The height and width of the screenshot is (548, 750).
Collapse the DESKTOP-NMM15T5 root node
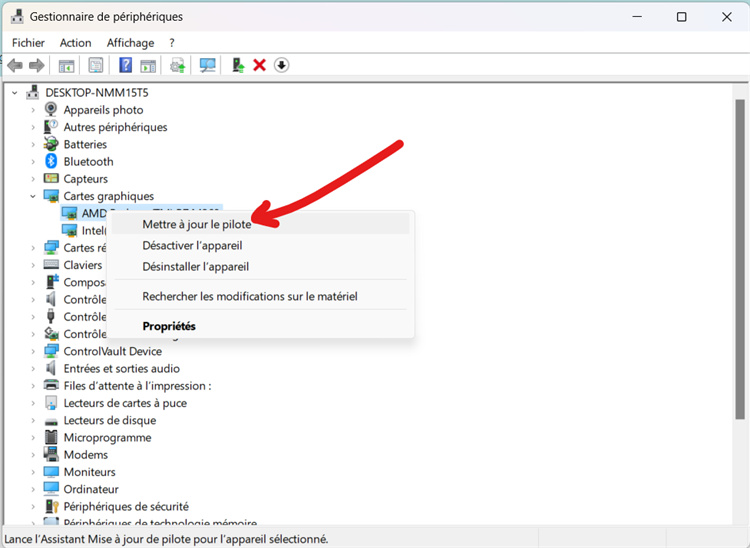click(15, 92)
